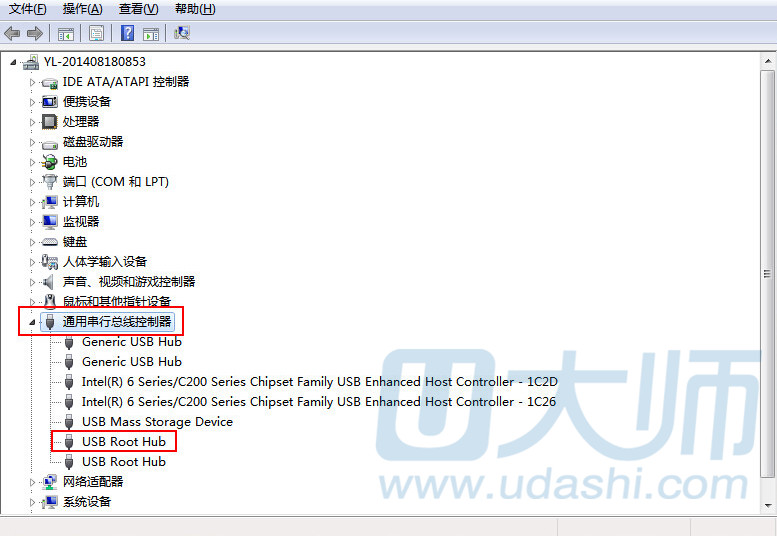Click the scrollbar up arrow
The image size is (777, 536).
point(768,61)
